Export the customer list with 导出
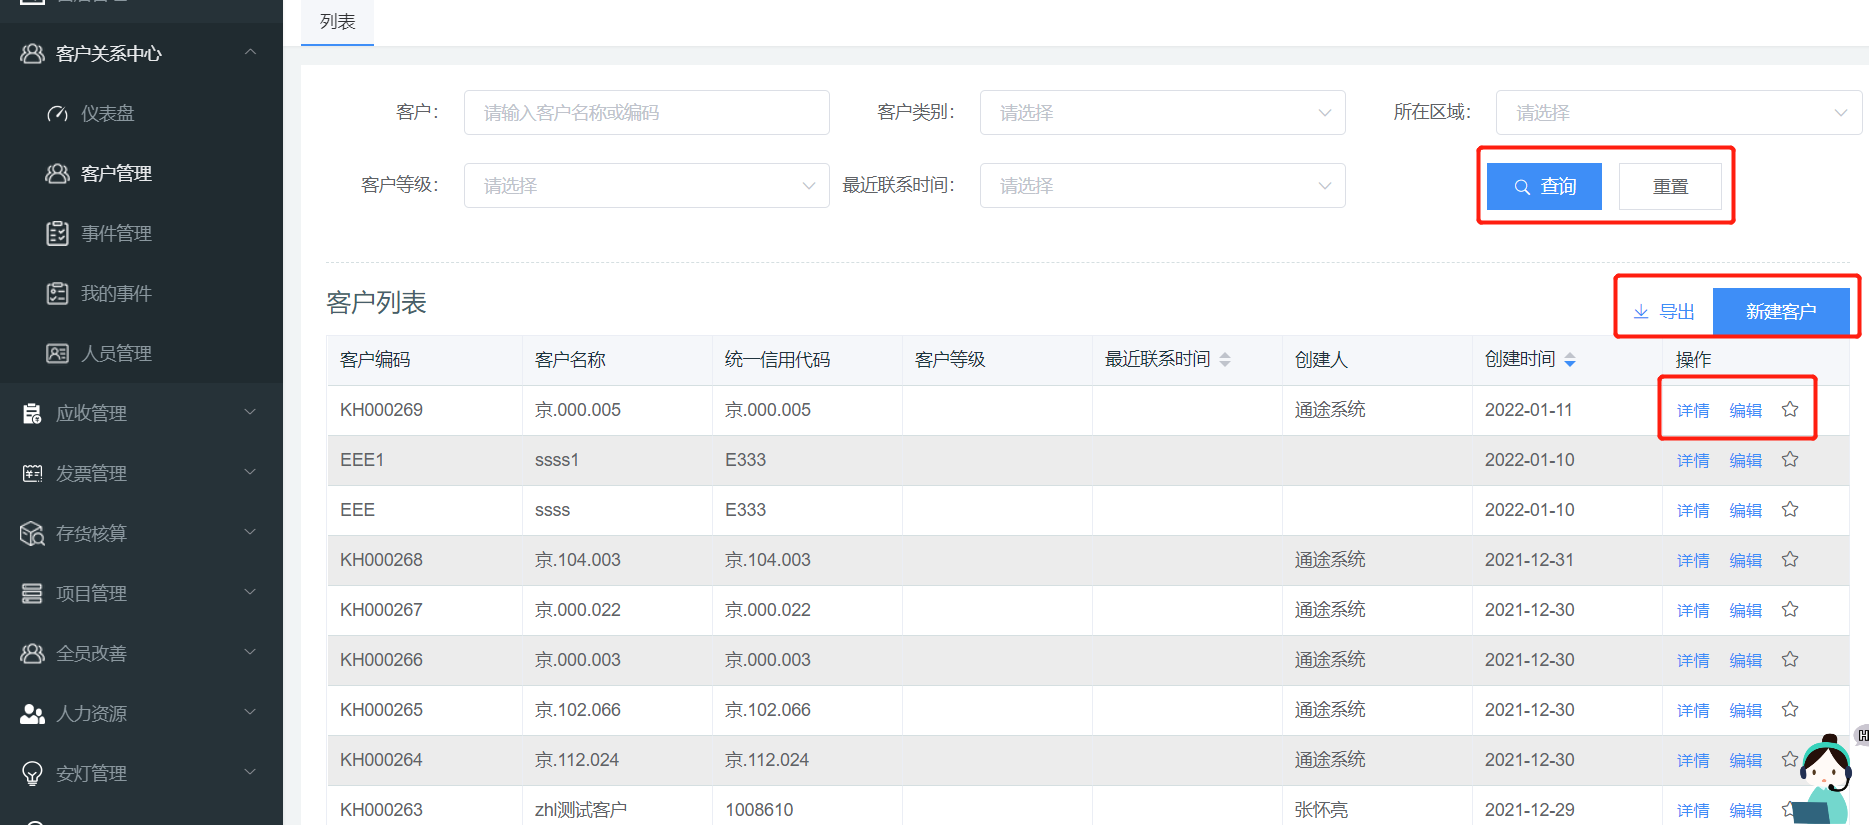 (x=1665, y=312)
